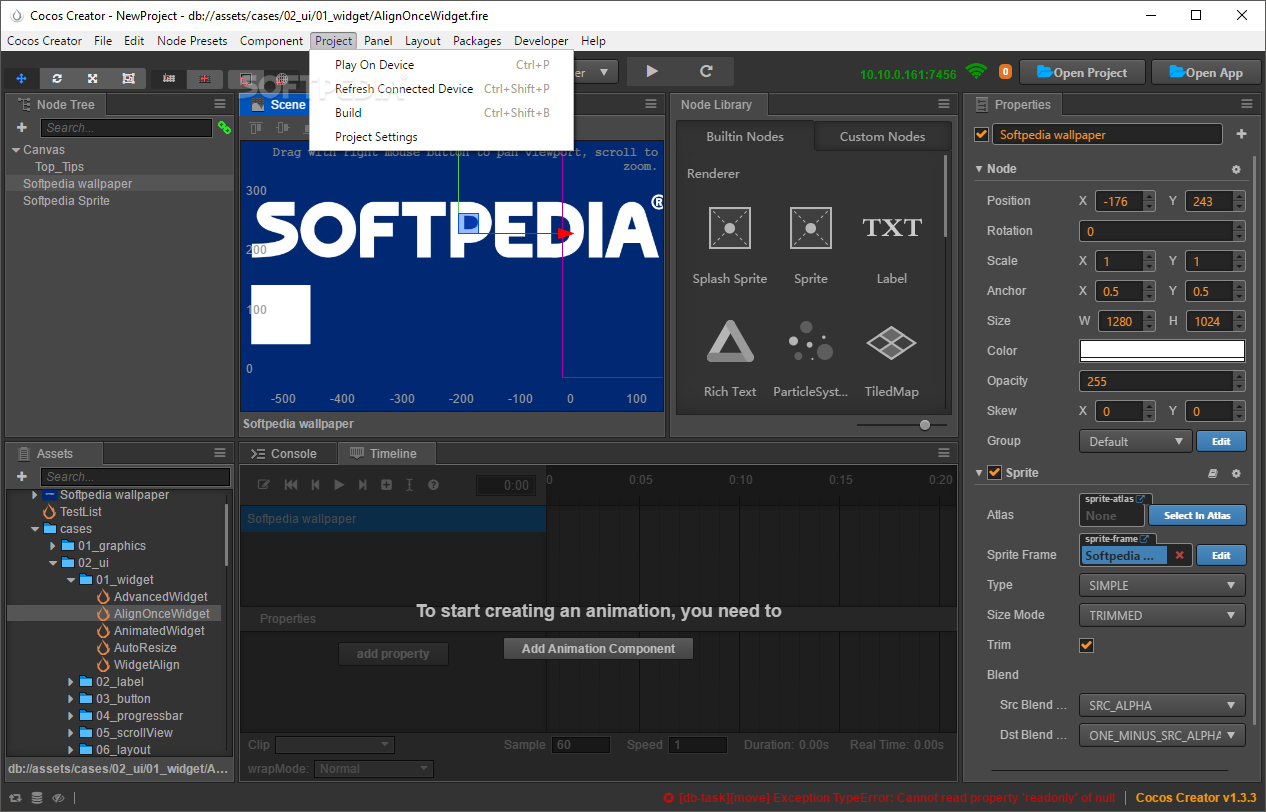Switch to the Console tab

click(285, 454)
